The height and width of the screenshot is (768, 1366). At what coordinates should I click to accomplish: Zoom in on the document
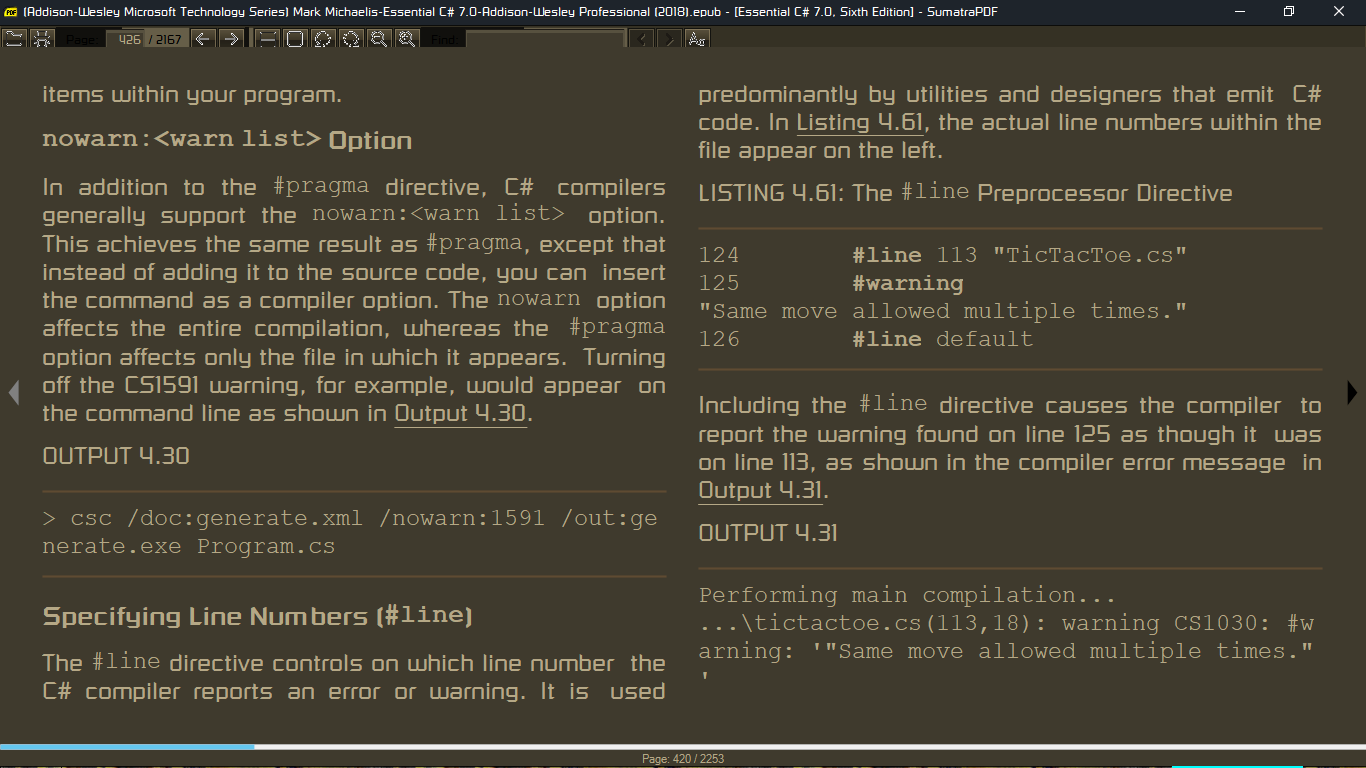(x=406, y=38)
